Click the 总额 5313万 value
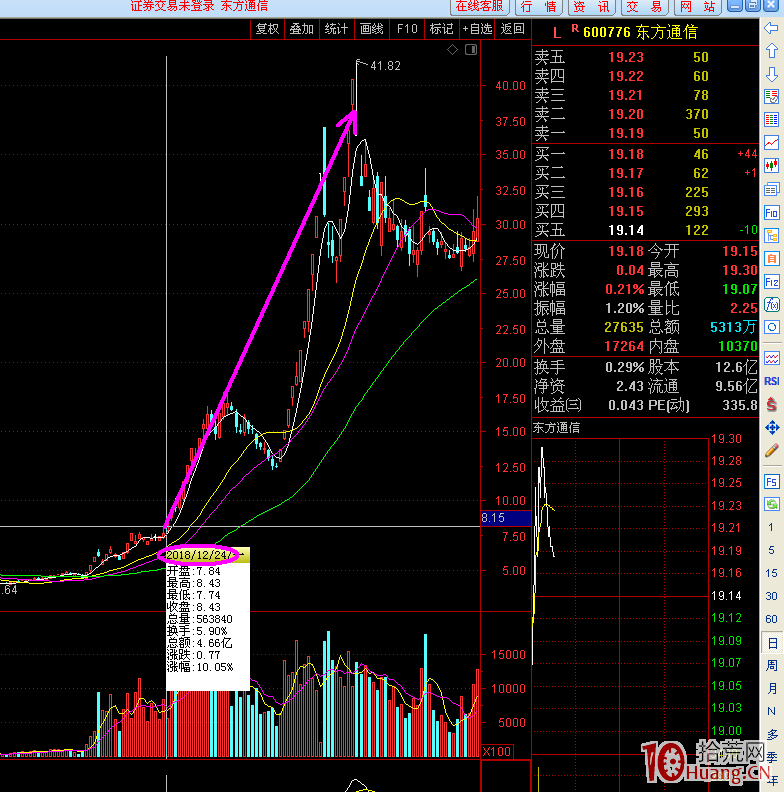The height and width of the screenshot is (792, 784). (733, 327)
